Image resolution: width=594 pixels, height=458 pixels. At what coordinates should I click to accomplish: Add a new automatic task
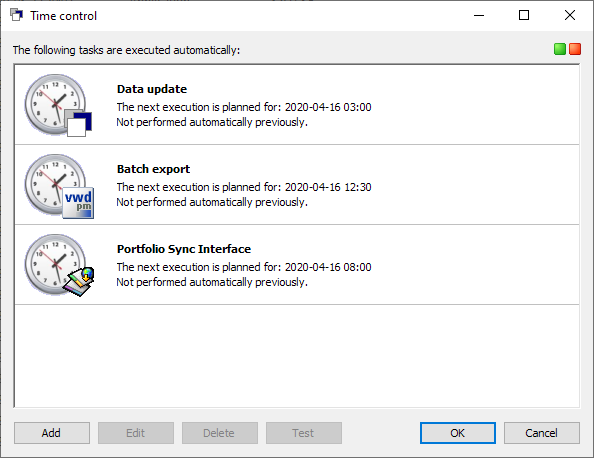pyautogui.click(x=52, y=433)
